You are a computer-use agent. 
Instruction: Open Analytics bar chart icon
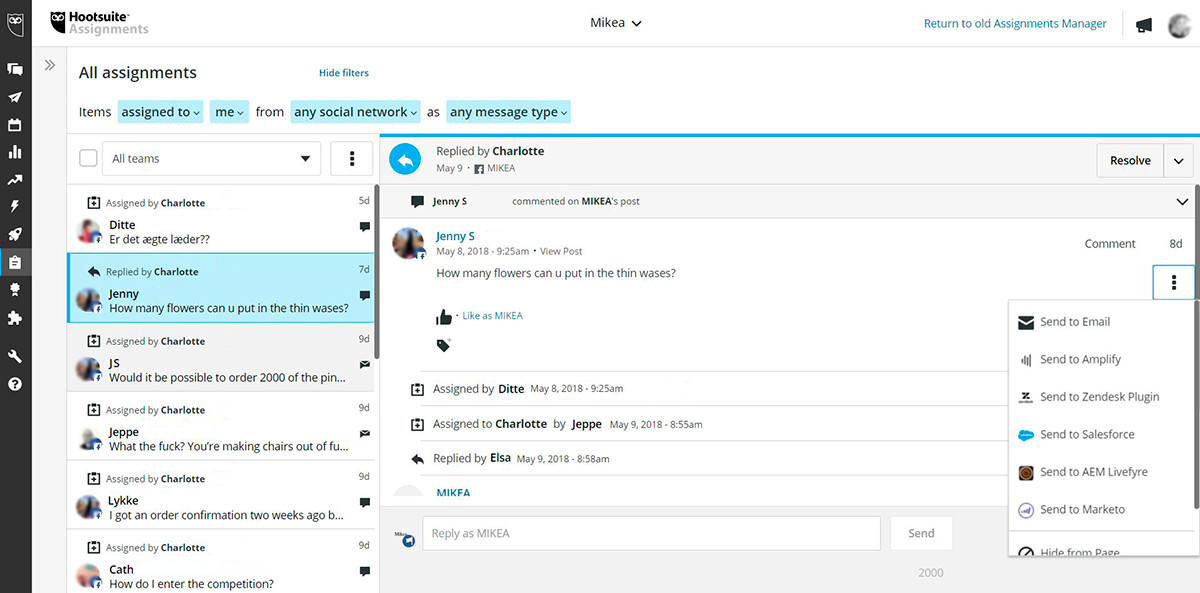coord(15,152)
